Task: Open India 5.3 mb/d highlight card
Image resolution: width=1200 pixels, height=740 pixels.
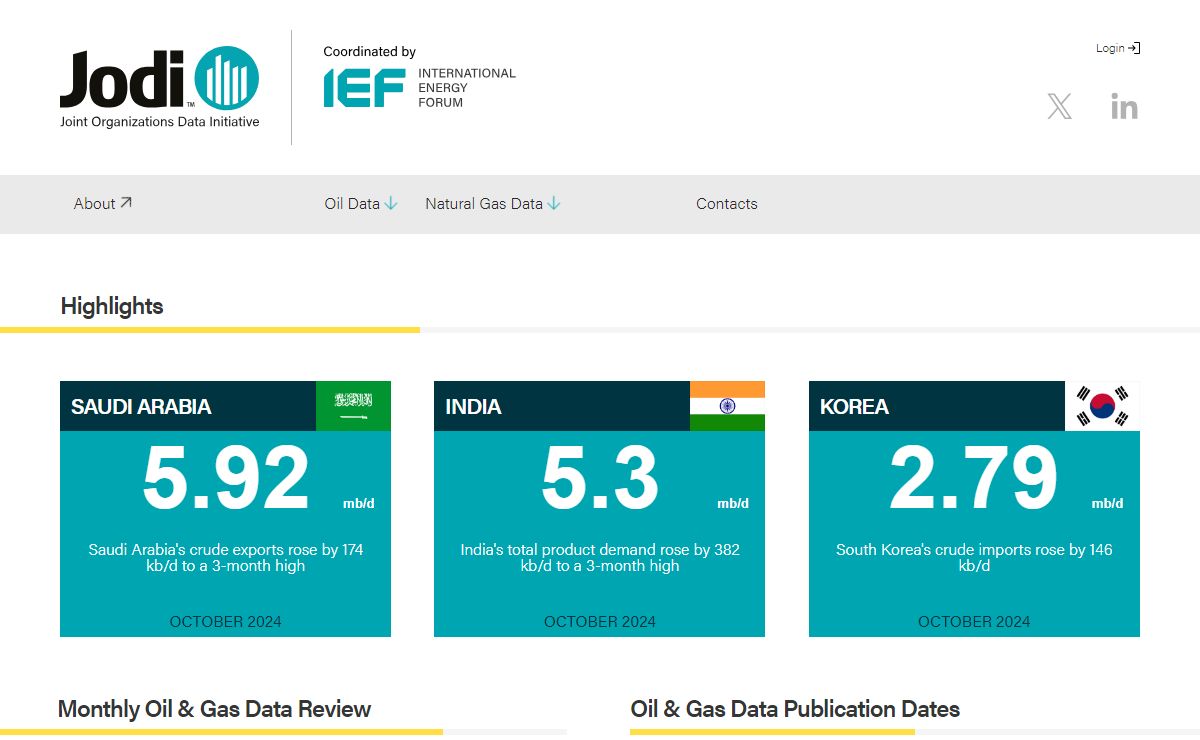Action: click(599, 480)
